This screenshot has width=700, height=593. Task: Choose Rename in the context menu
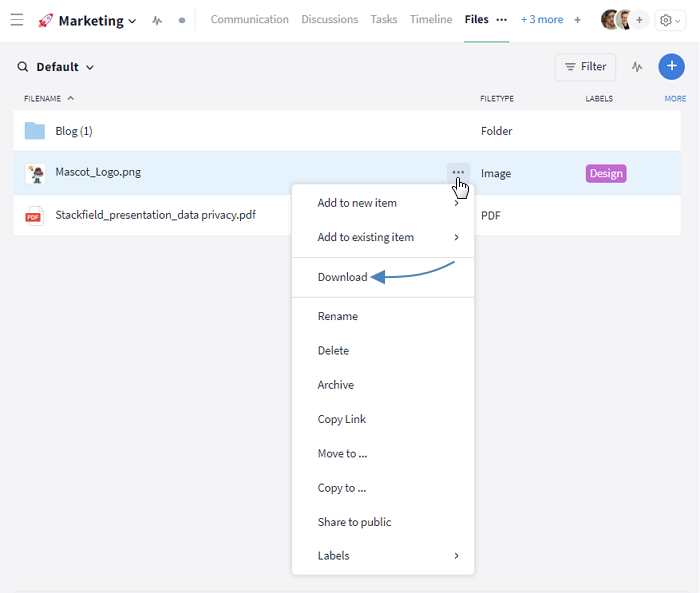coord(337,316)
